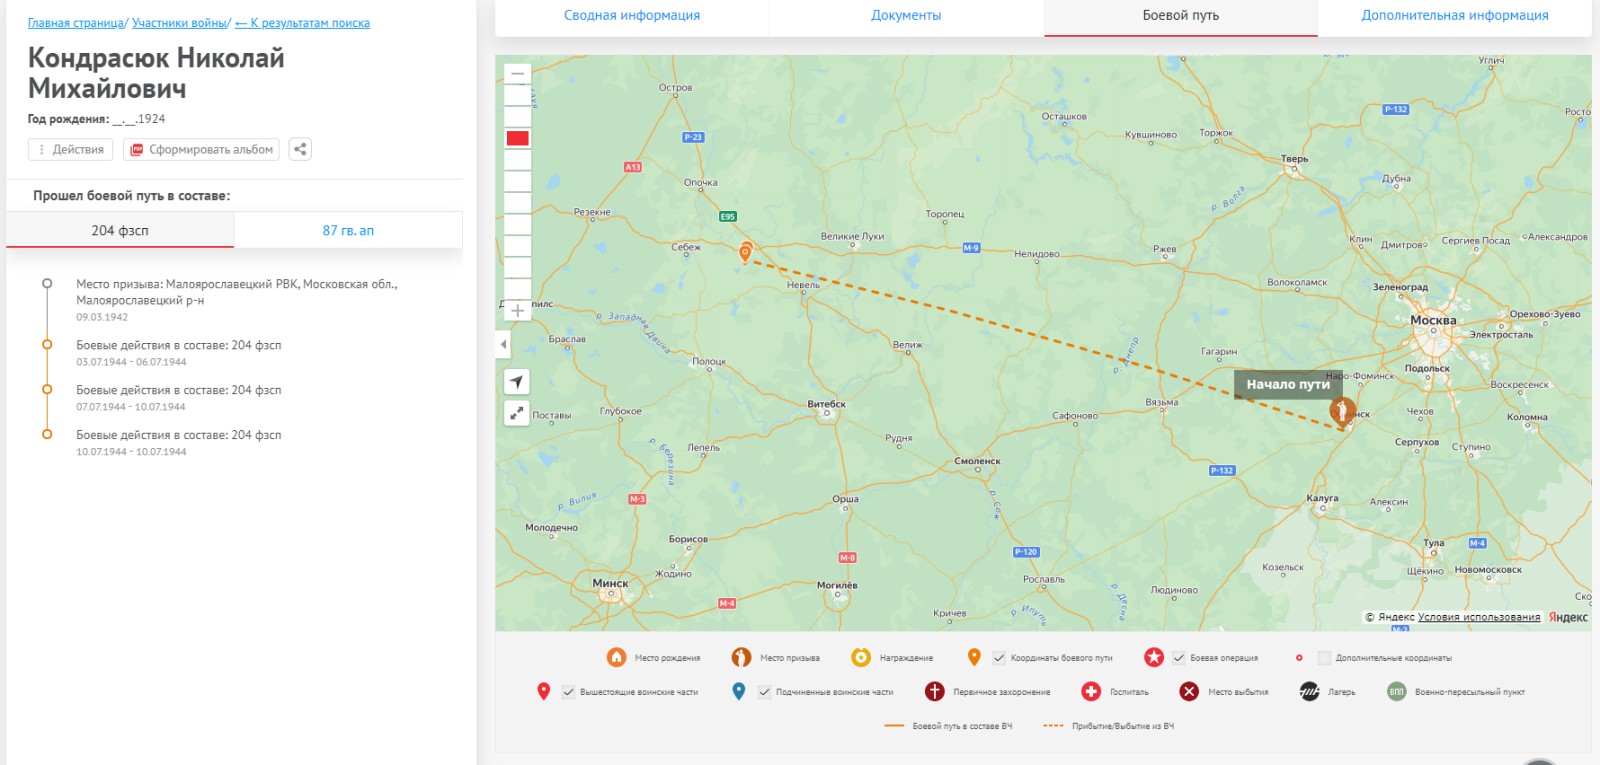Uncheck the Боевая операция checkbox
Image resolution: width=1600 pixels, height=765 pixels.
1179,658
